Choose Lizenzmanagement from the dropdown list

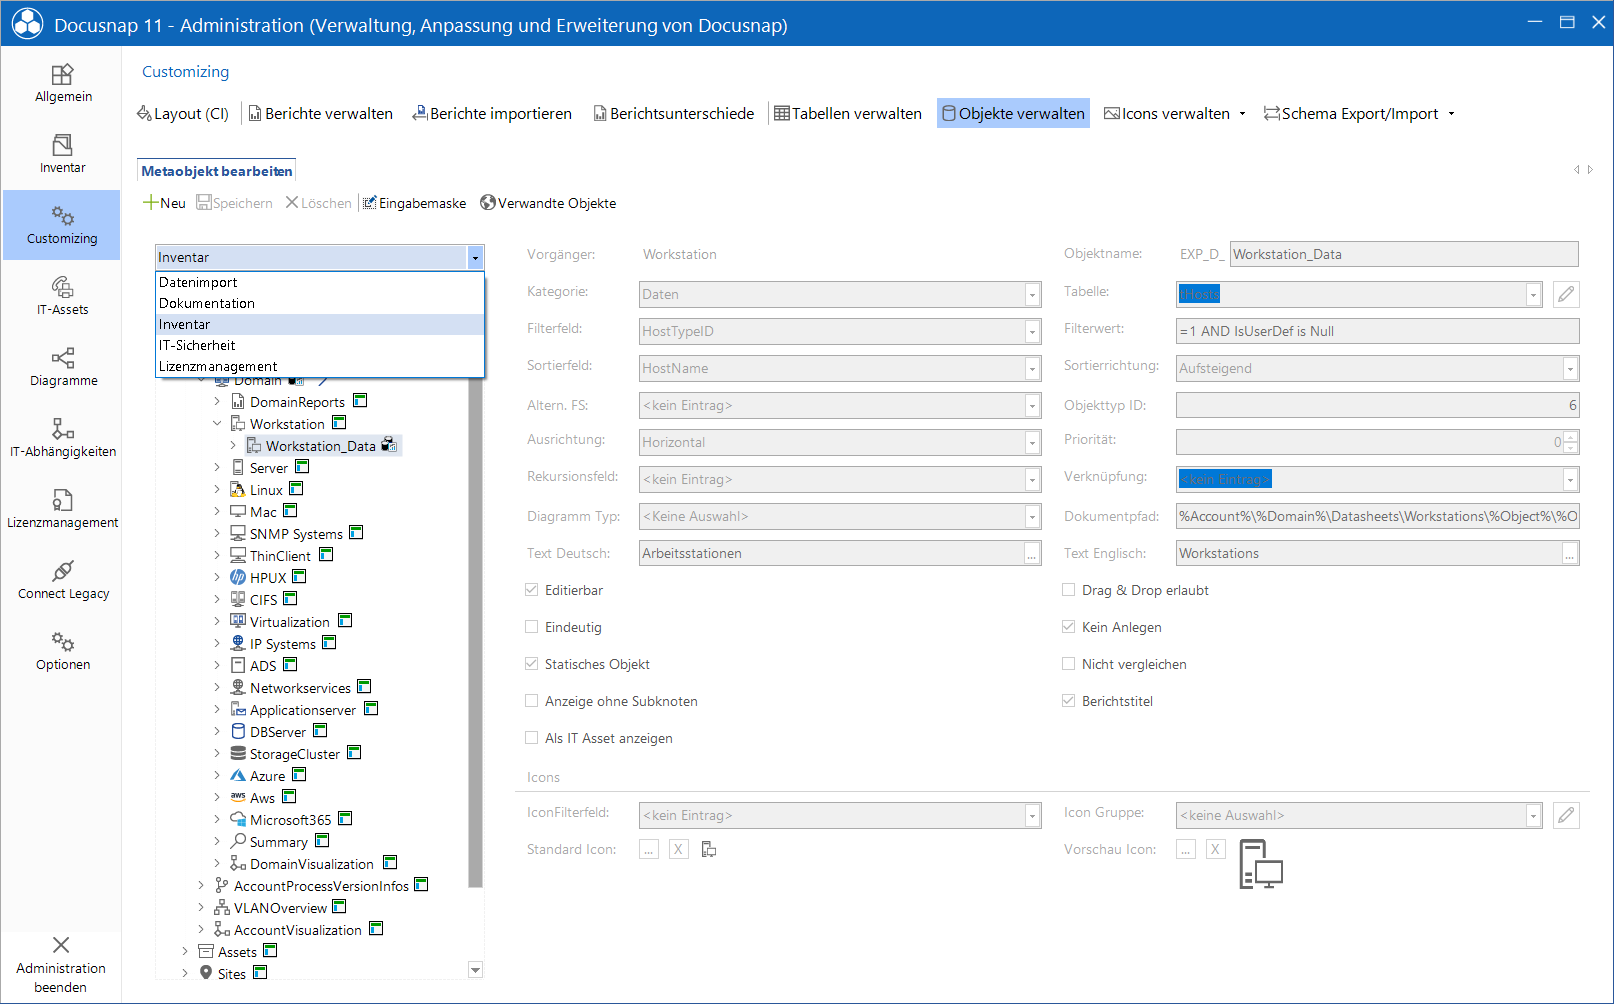tap(320, 366)
